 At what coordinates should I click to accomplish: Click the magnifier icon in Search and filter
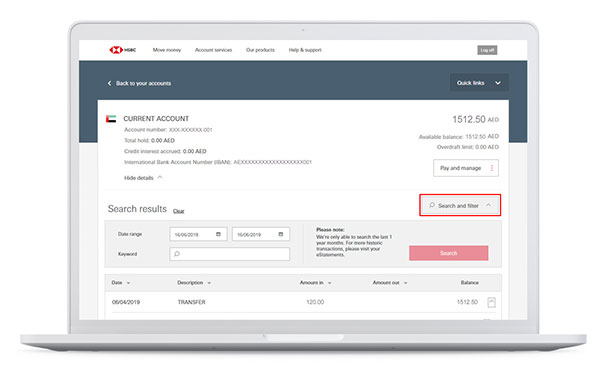432,205
